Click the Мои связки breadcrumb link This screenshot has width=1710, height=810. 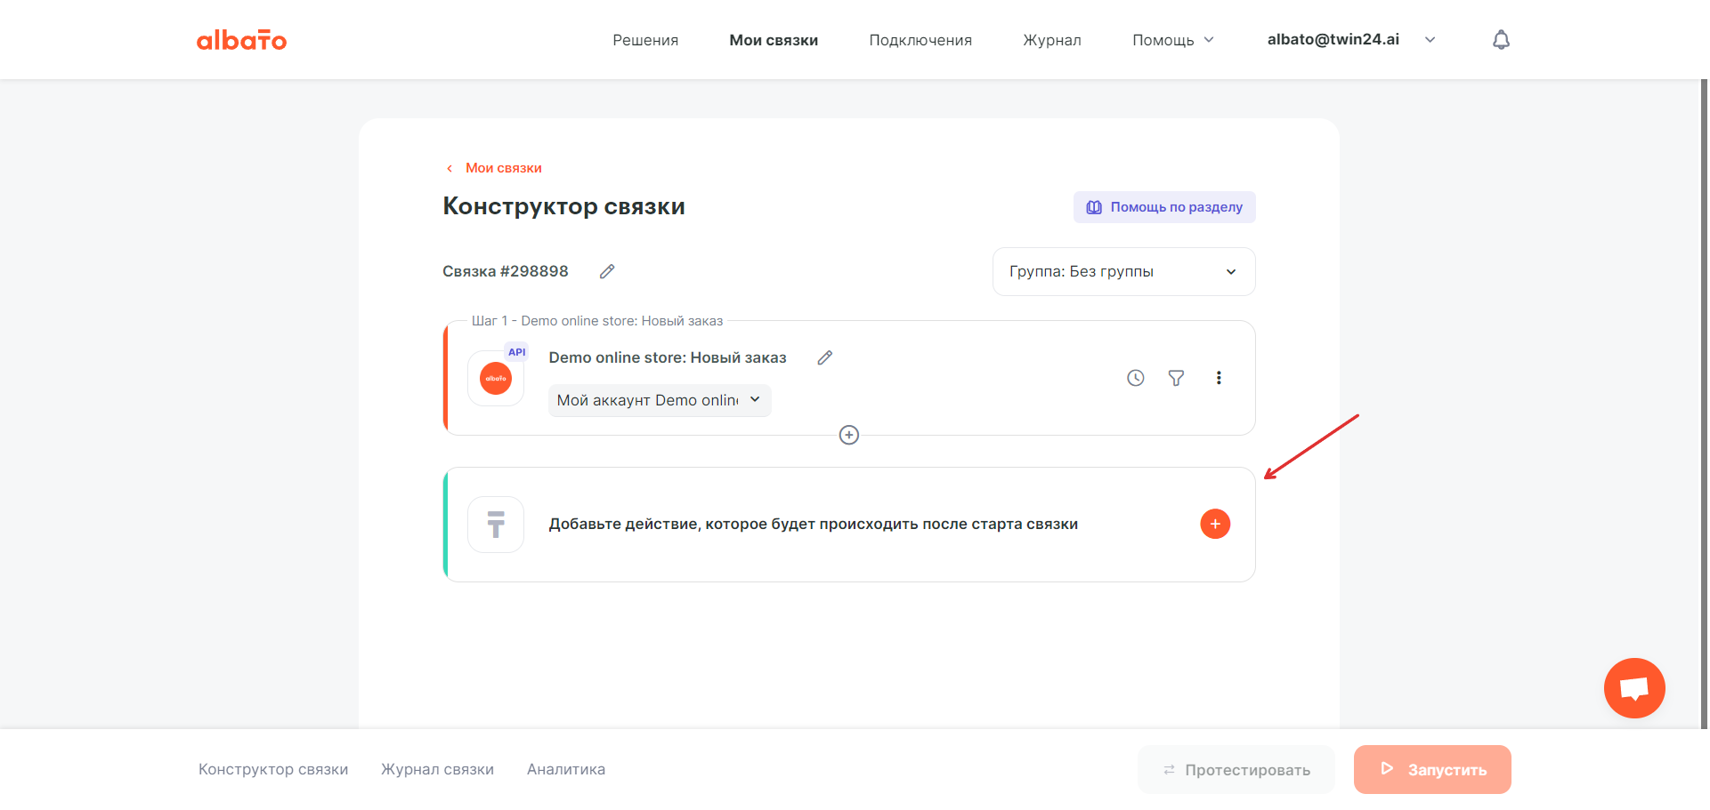pos(503,168)
